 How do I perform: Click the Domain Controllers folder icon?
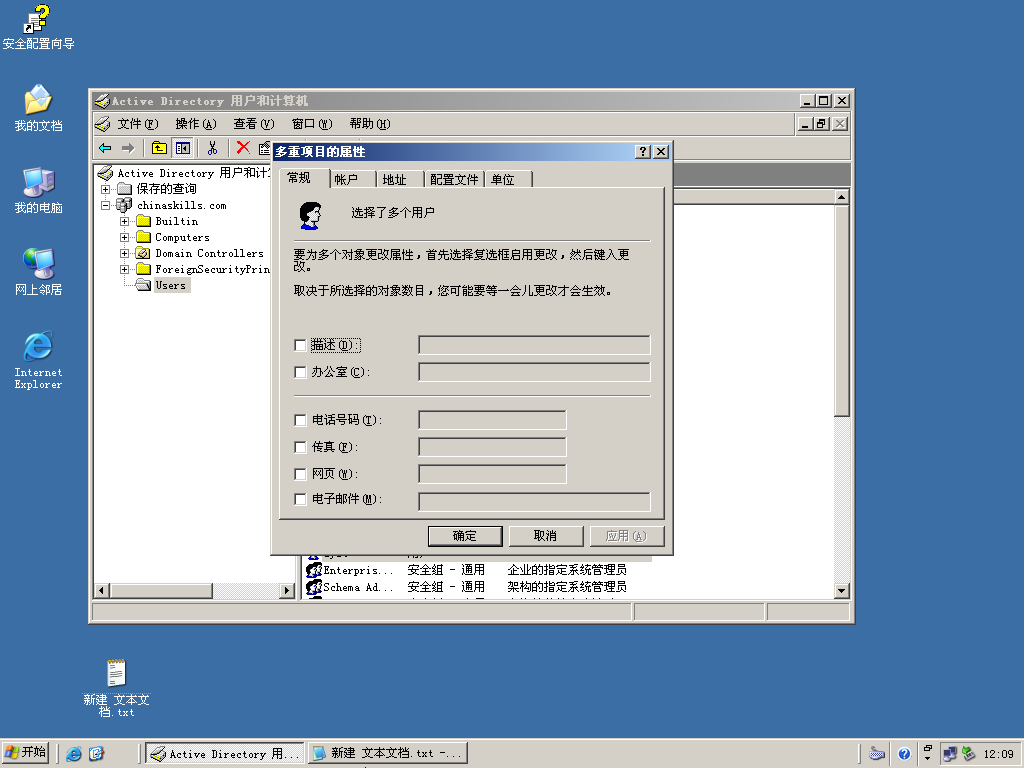pyautogui.click(x=143, y=253)
